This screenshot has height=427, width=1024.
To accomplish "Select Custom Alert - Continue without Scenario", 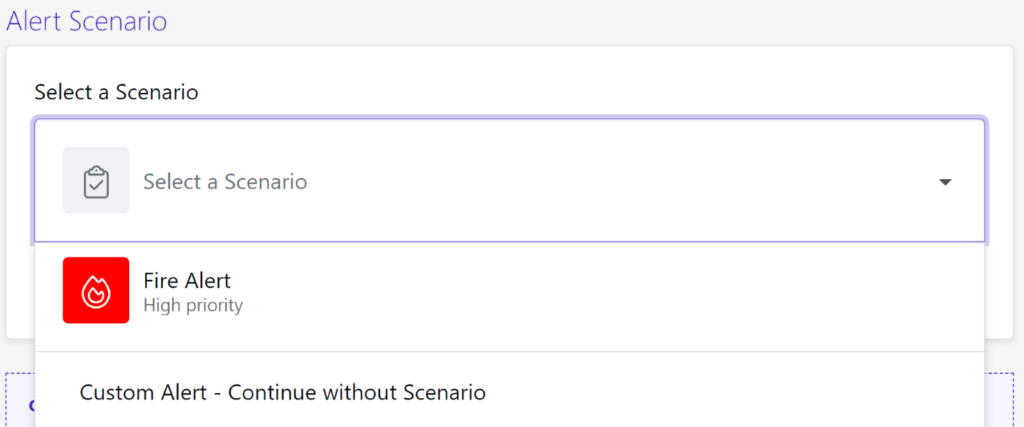I will 509,392.
